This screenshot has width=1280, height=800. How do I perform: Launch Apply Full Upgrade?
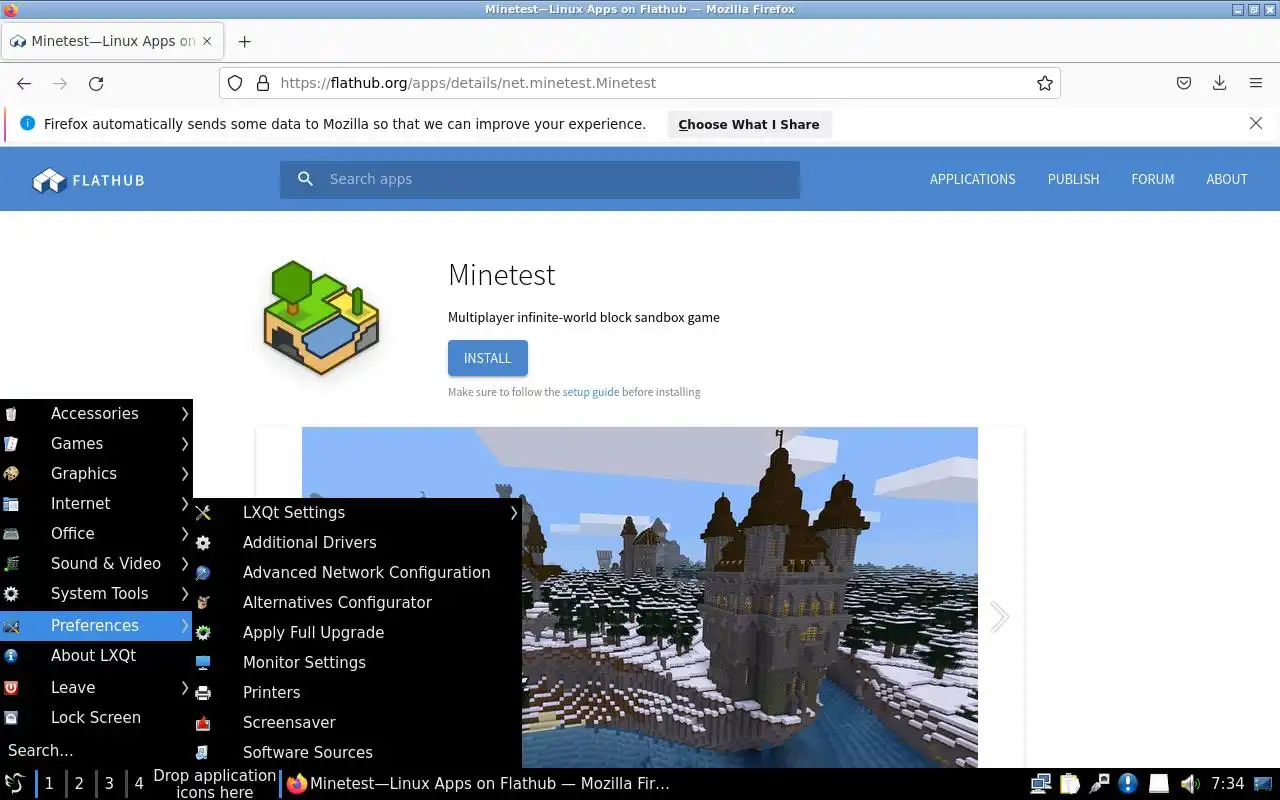(x=357, y=632)
